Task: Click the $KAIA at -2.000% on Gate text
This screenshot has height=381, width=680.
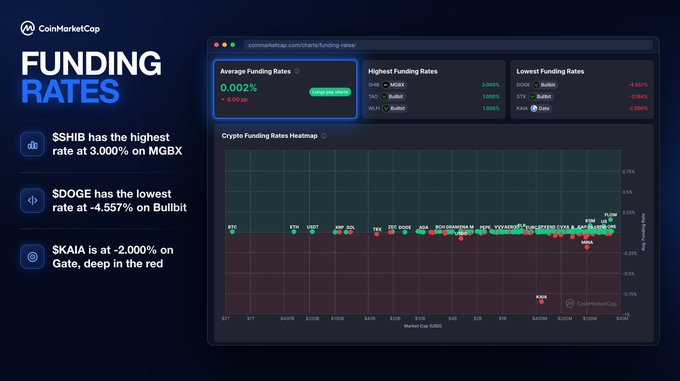Action: [113, 257]
